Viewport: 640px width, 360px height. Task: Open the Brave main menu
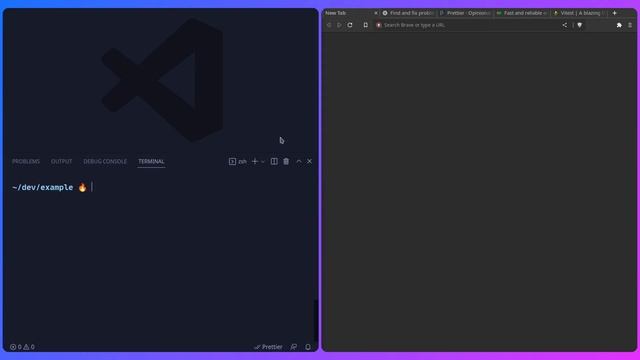pyautogui.click(x=630, y=25)
